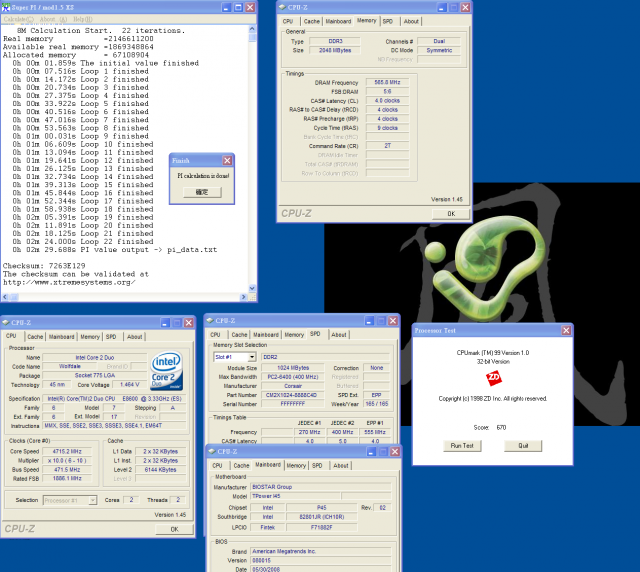
Task: Confirm the 'PI calculation is done' dialog
Action: point(202,192)
